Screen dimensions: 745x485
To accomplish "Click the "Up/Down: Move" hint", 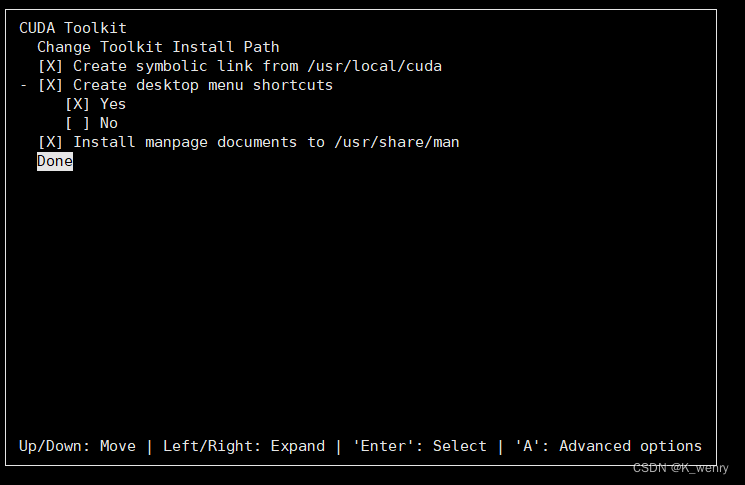I will pos(77,446).
